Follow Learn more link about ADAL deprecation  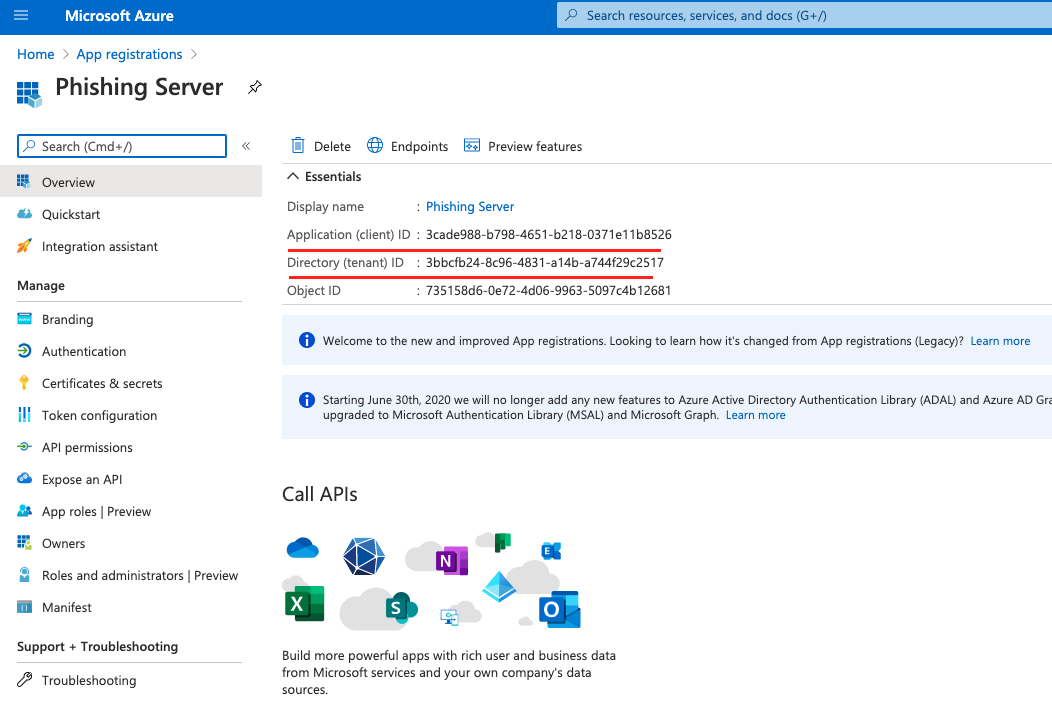click(x=755, y=415)
